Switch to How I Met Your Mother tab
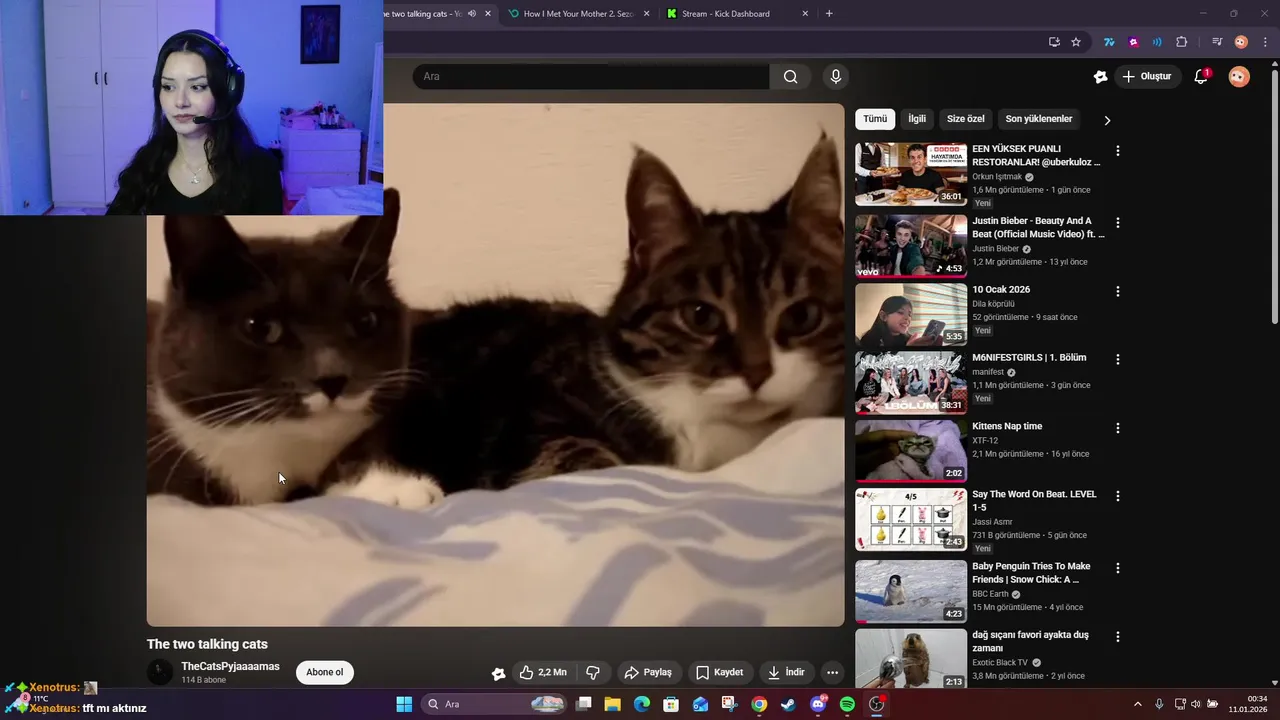 (576, 14)
